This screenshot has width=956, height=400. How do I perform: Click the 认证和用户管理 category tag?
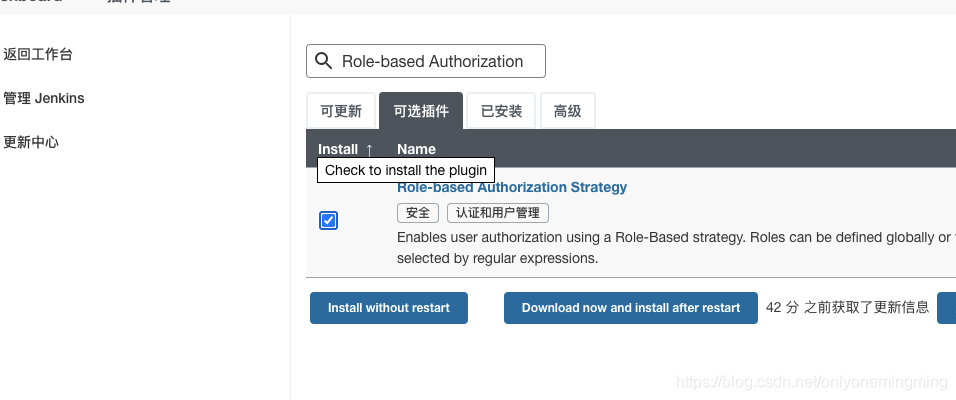tap(498, 213)
